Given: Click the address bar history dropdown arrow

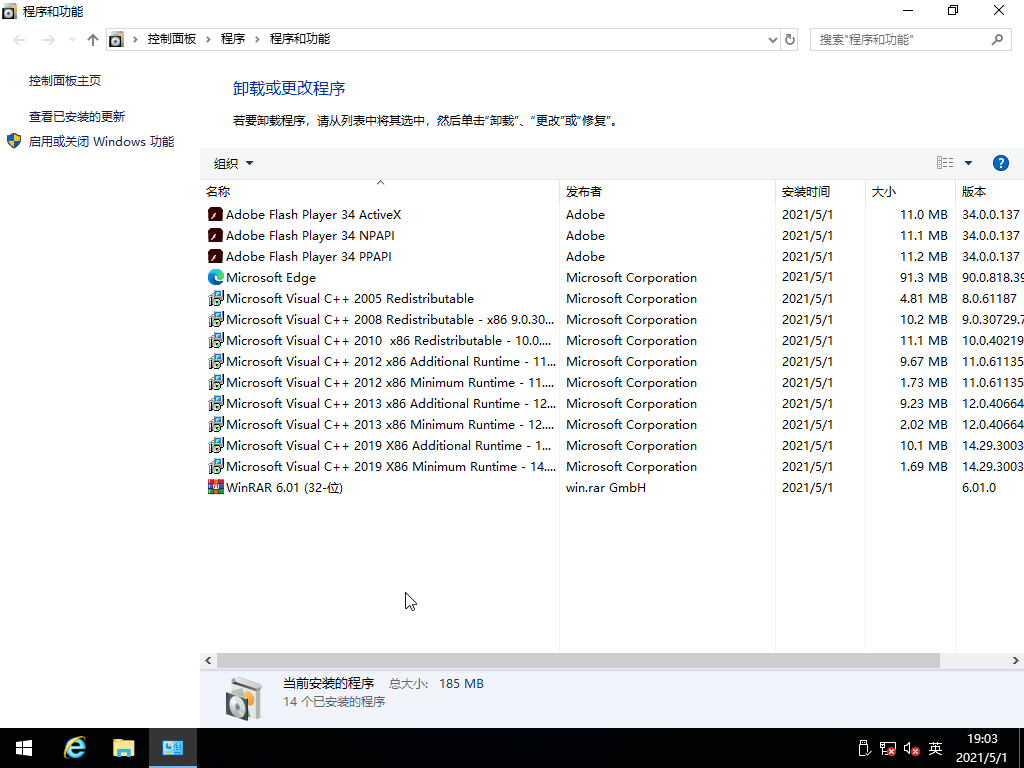Looking at the screenshot, I should coord(771,39).
